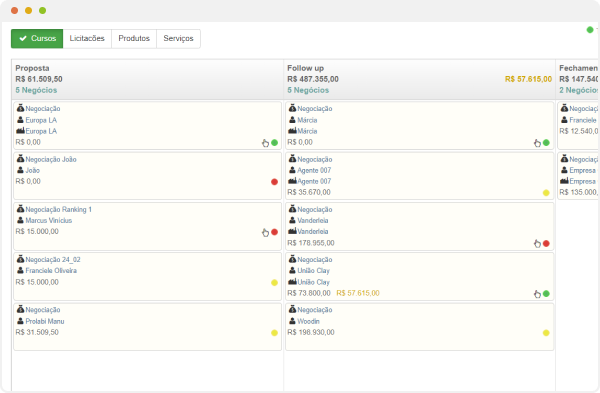
Task: Click 5 Negócios under Follow up
Action: tap(308, 90)
